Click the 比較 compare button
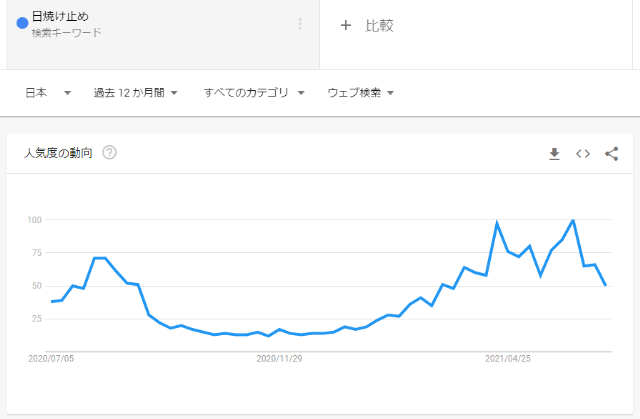 379,25
